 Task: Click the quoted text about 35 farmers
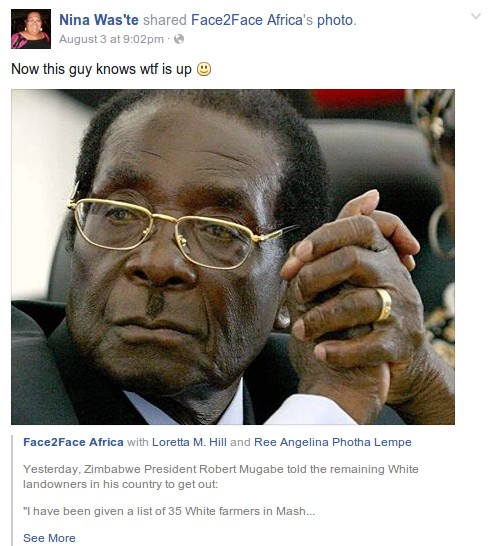169,511
